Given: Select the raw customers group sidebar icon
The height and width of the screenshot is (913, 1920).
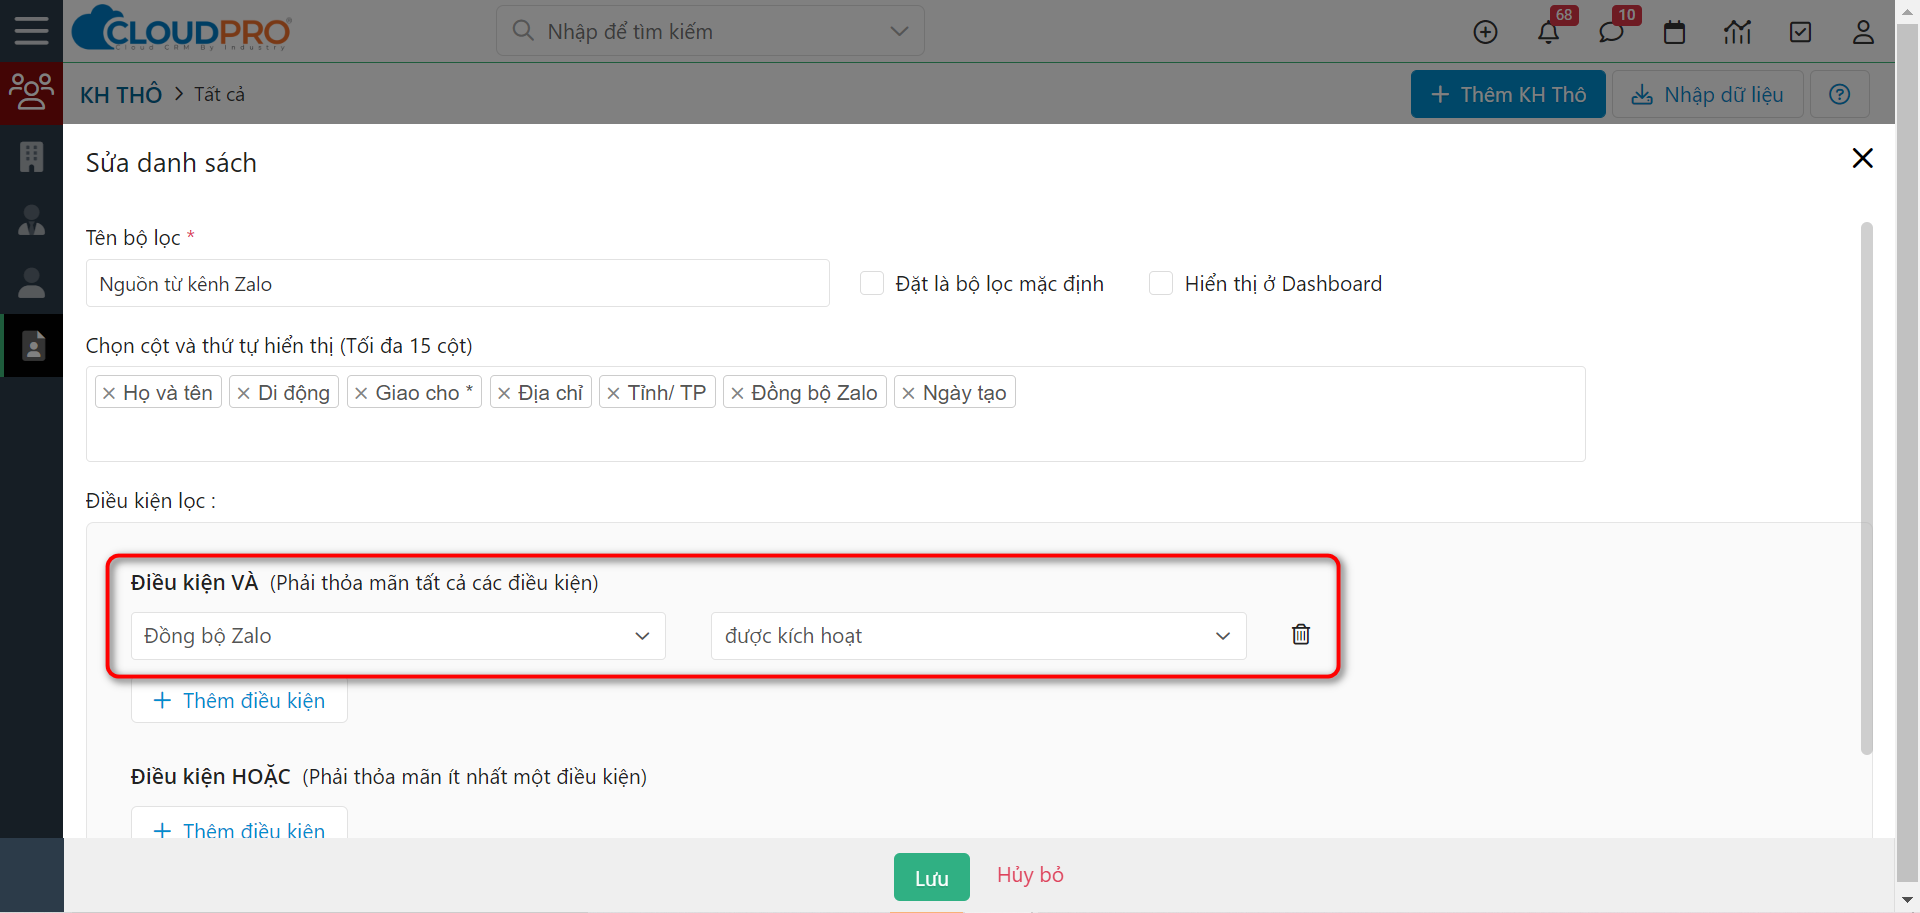Looking at the screenshot, I should 31,93.
